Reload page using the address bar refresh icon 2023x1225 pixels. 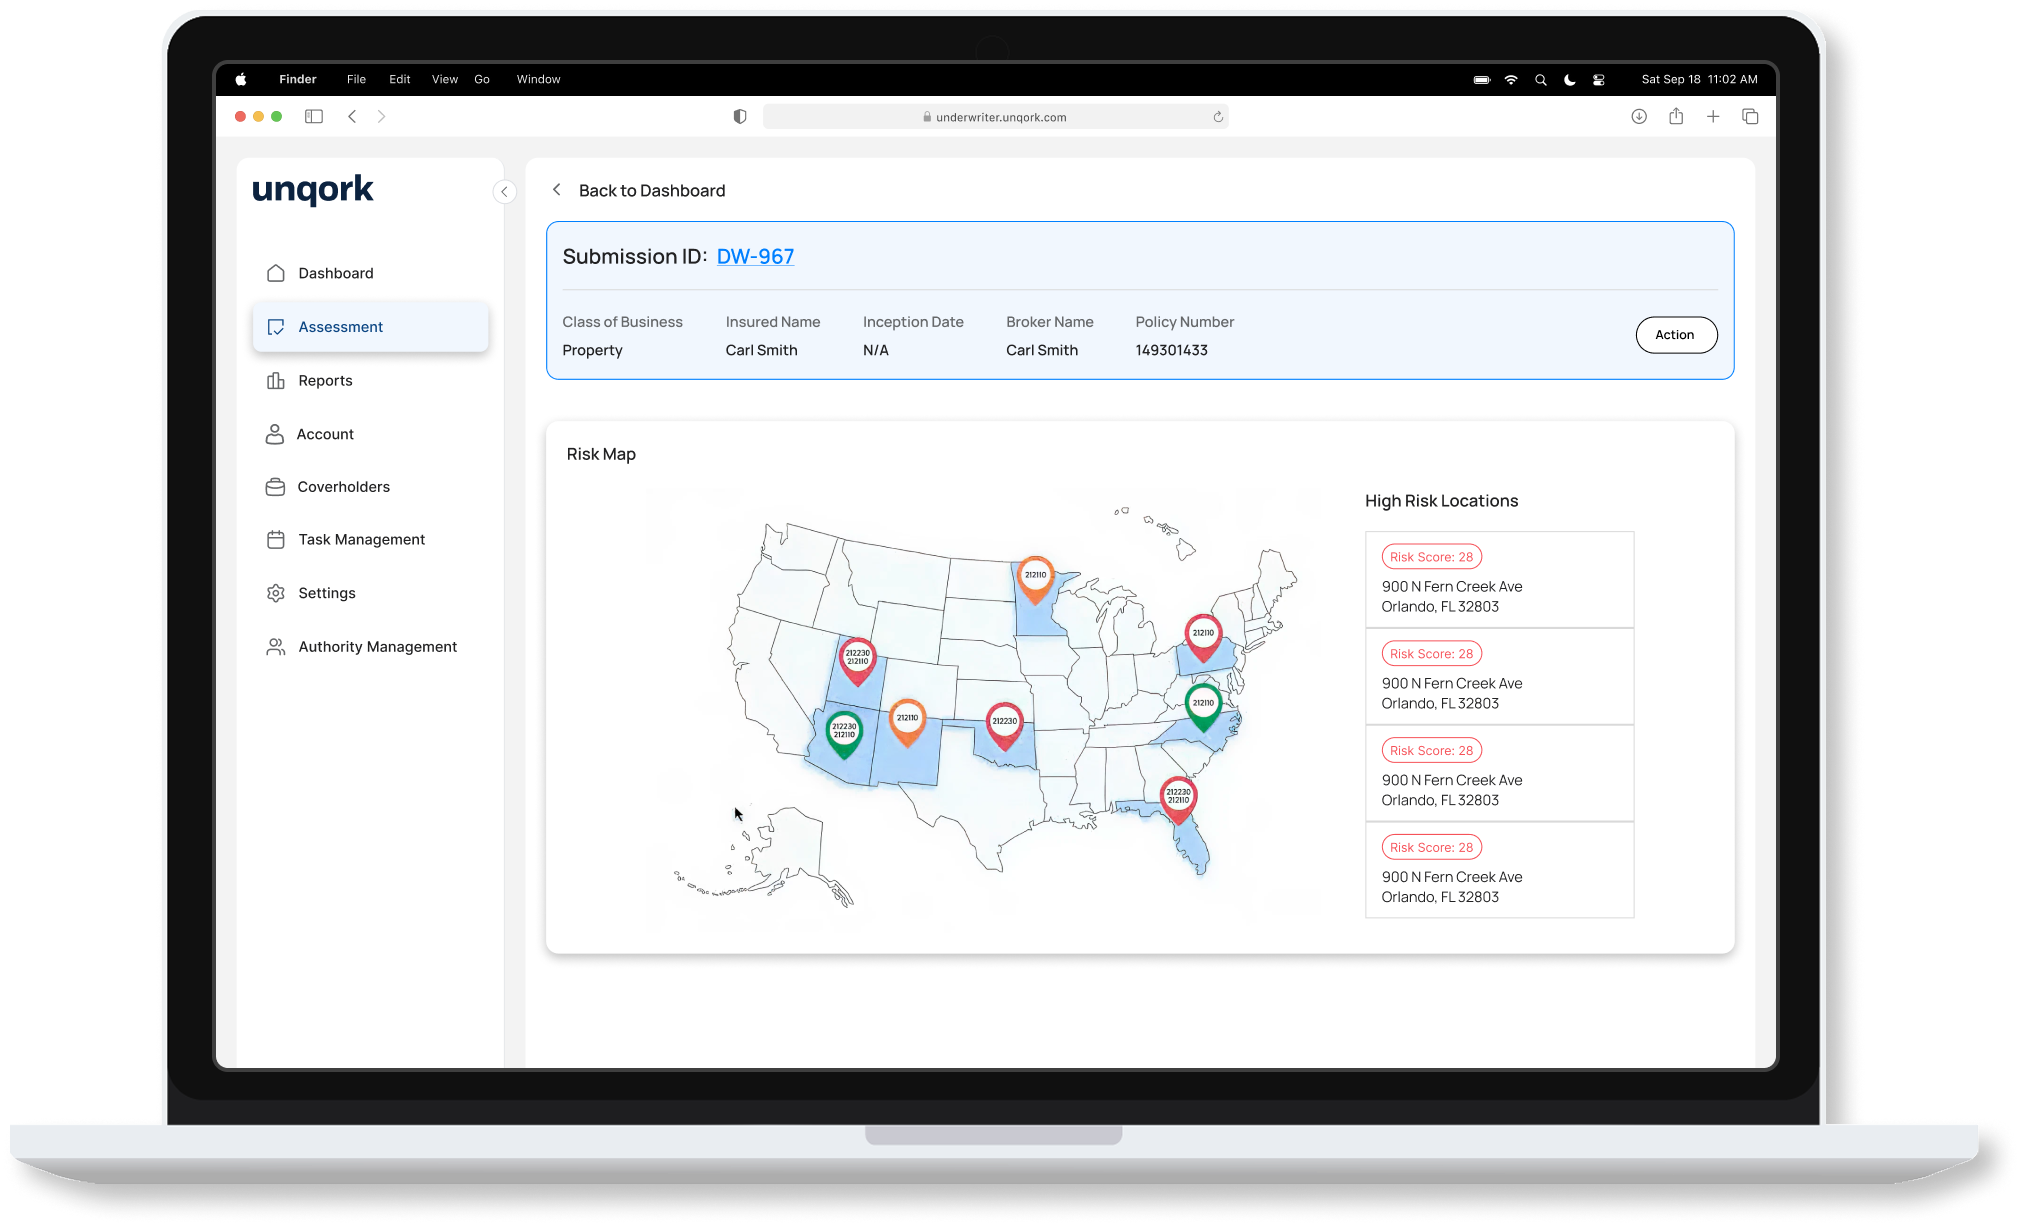(x=1218, y=117)
